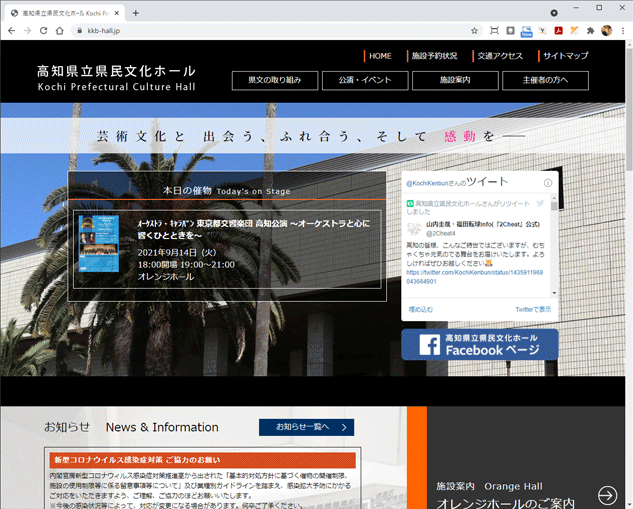Go back using the browser back arrow
The width and height of the screenshot is (633, 509).
click(11, 31)
